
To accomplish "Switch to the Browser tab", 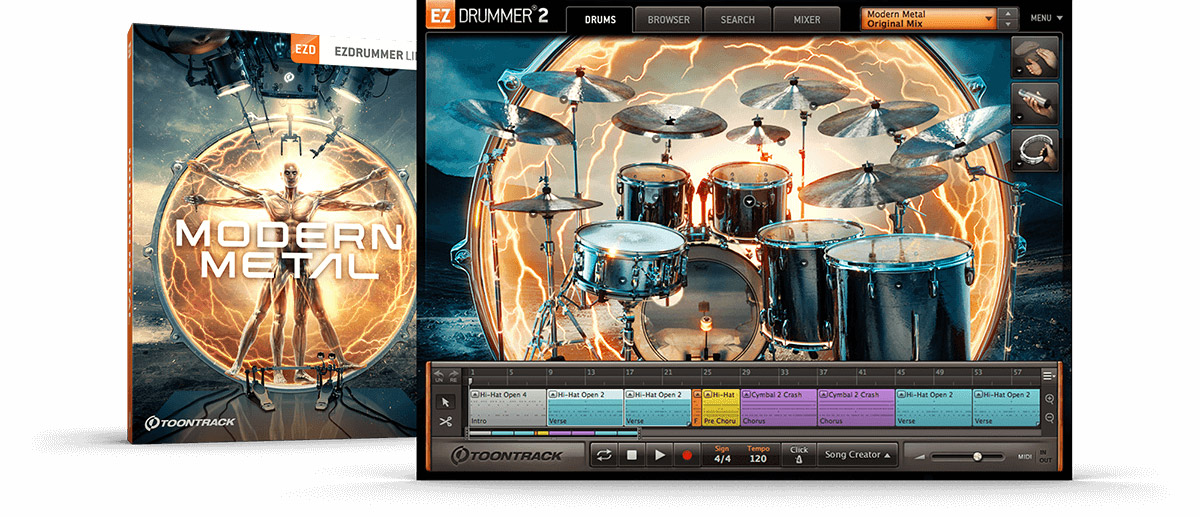I will (x=667, y=19).
